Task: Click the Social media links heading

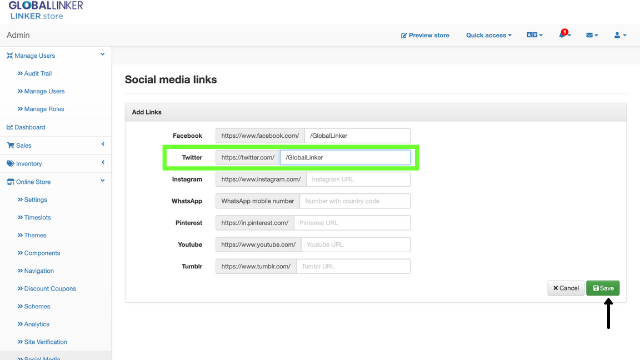Action: (171, 80)
